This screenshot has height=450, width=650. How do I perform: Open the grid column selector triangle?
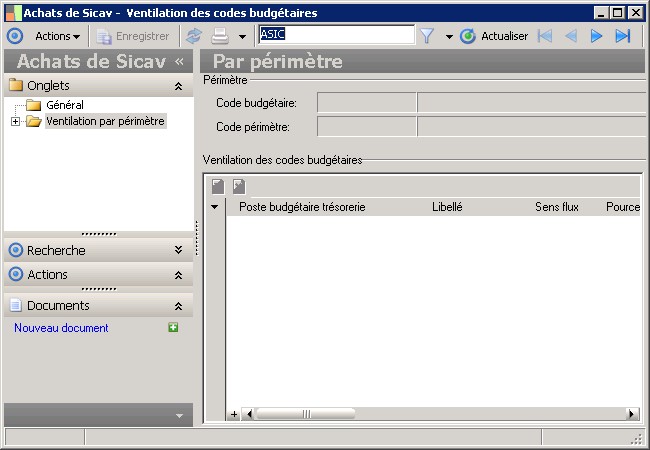214,207
